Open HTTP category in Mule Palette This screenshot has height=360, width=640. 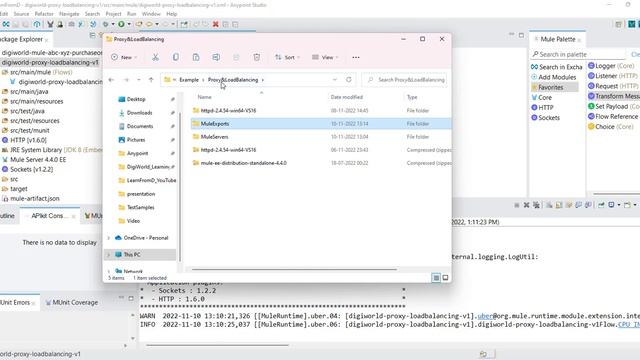click(x=542, y=107)
